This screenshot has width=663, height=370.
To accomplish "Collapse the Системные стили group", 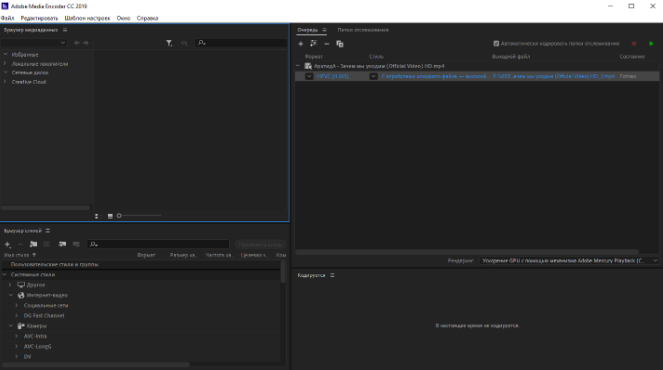I will click(x=5, y=275).
